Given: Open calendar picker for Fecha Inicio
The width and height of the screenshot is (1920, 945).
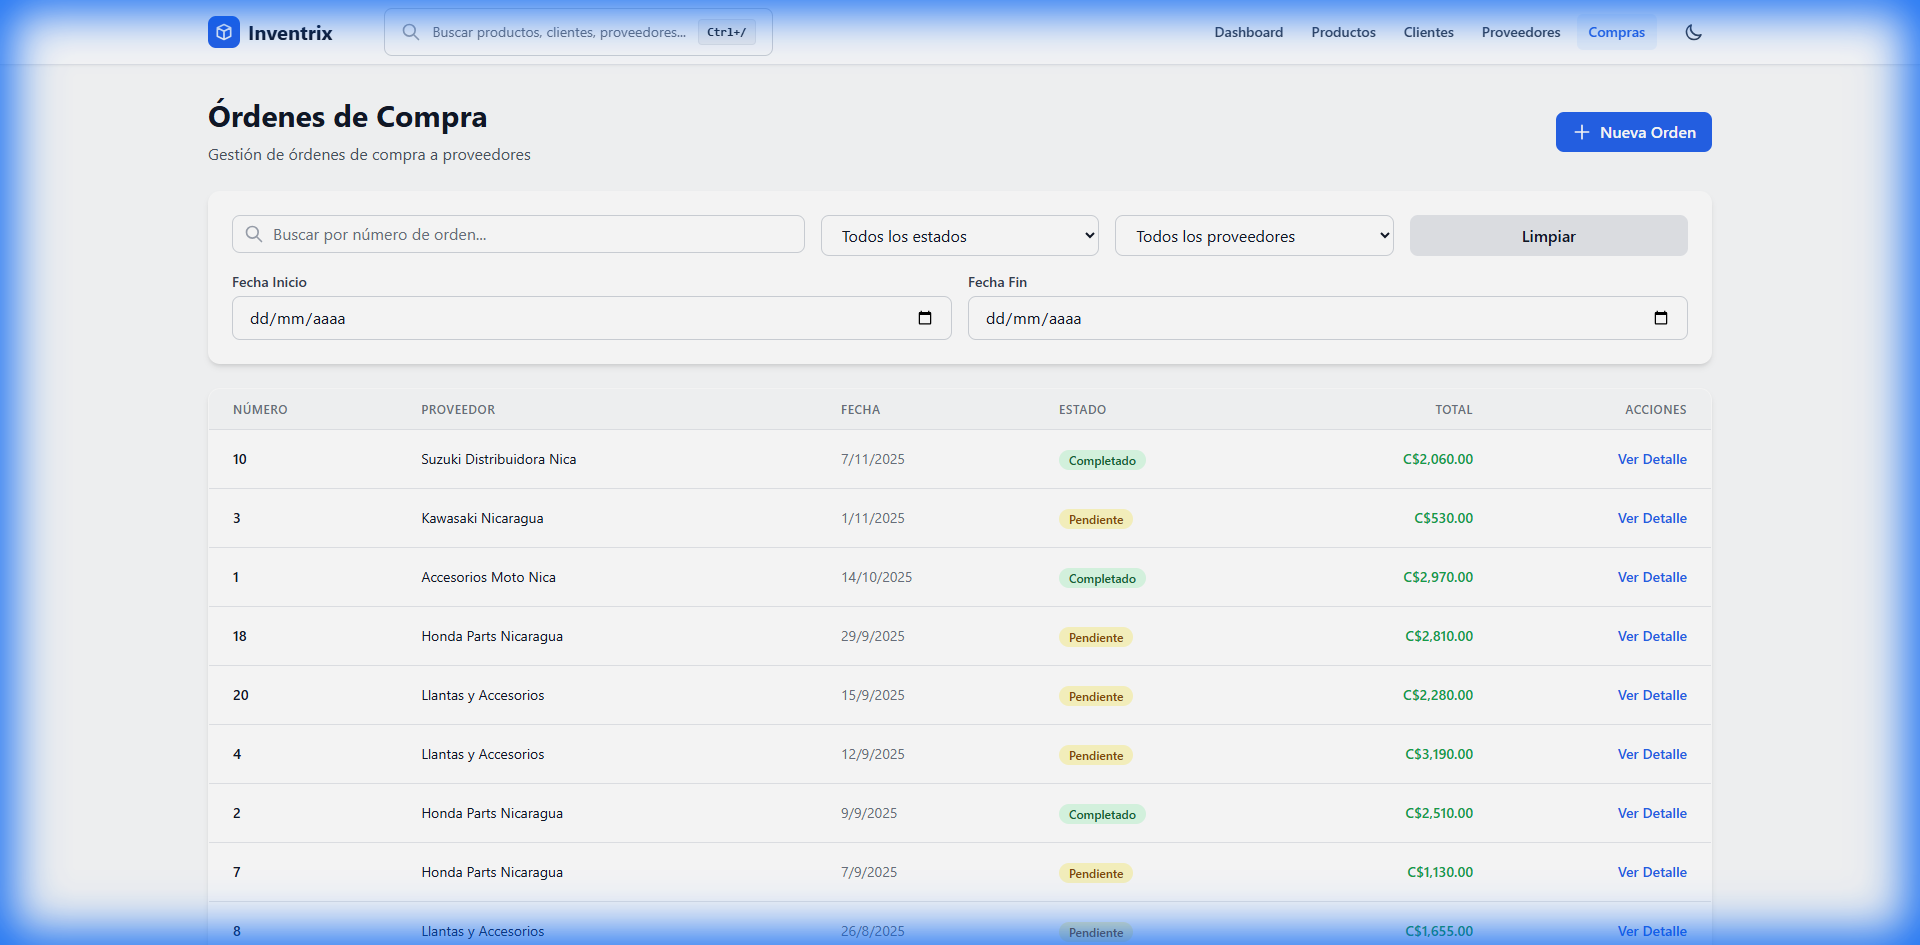Looking at the screenshot, I should [x=925, y=318].
